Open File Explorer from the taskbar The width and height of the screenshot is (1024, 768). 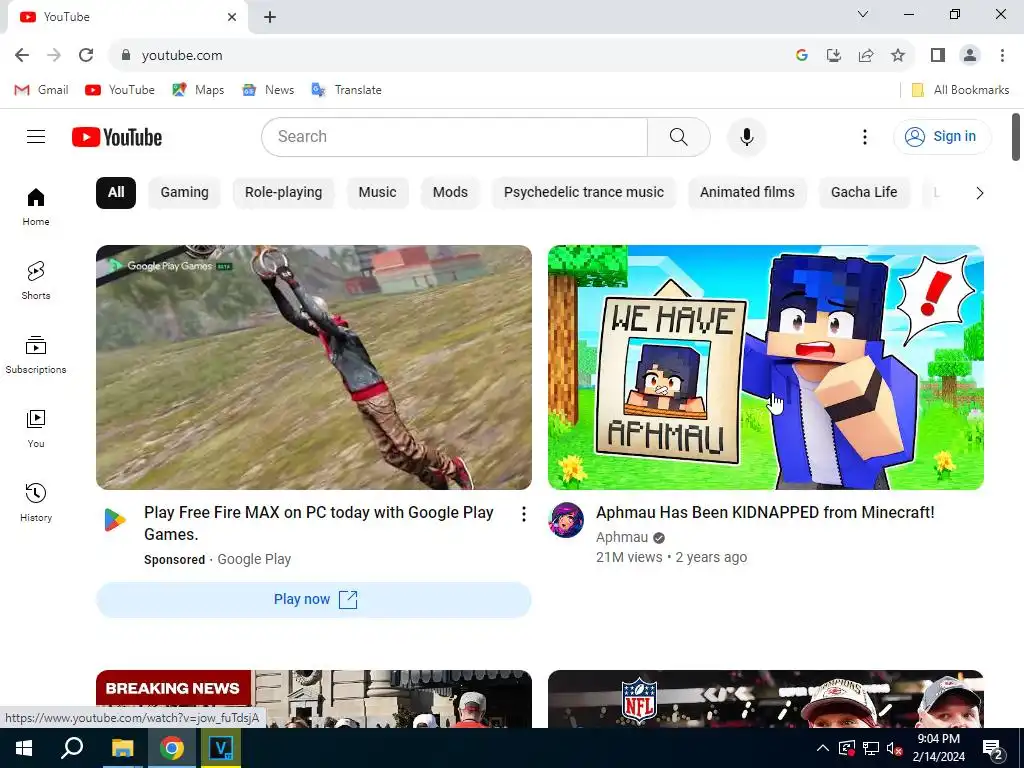pyautogui.click(x=122, y=748)
